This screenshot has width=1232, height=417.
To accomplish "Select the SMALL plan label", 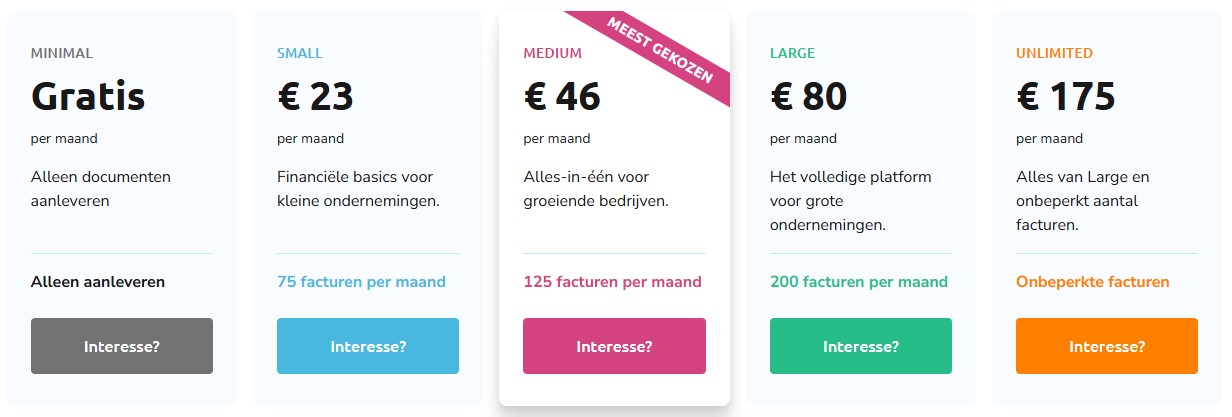I will click(x=300, y=53).
